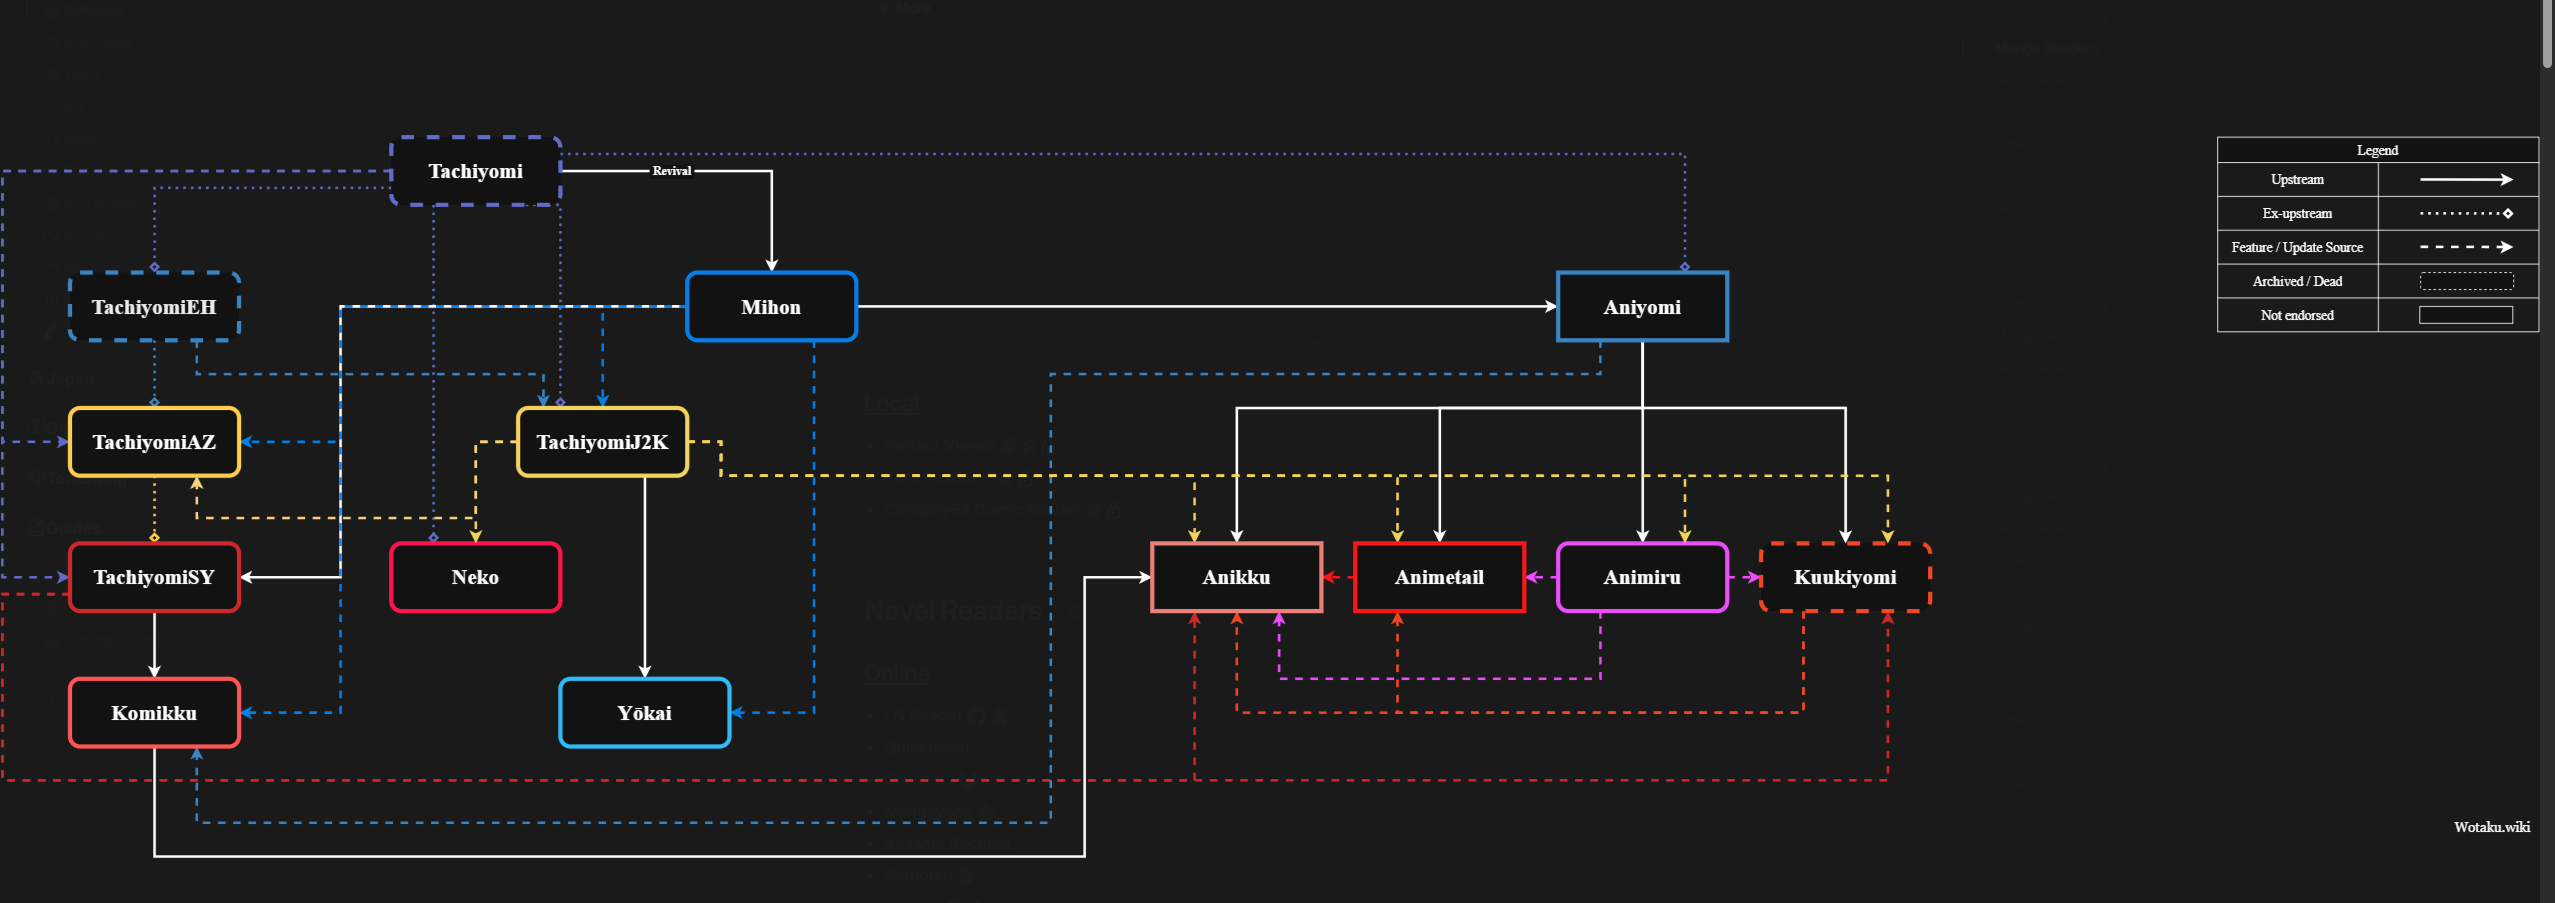The image size is (2555, 903).
Task: Click the Archived / Dead legend label
Action: coord(2297,282)
